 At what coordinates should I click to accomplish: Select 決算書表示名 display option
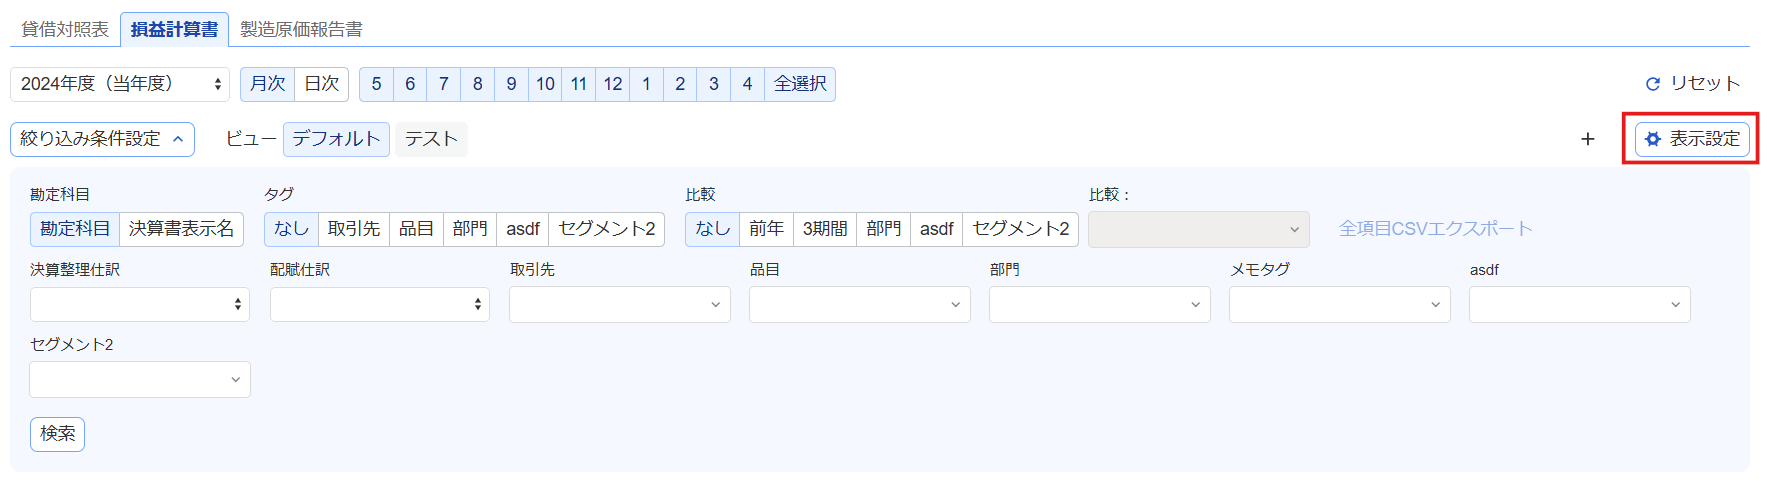181,229
